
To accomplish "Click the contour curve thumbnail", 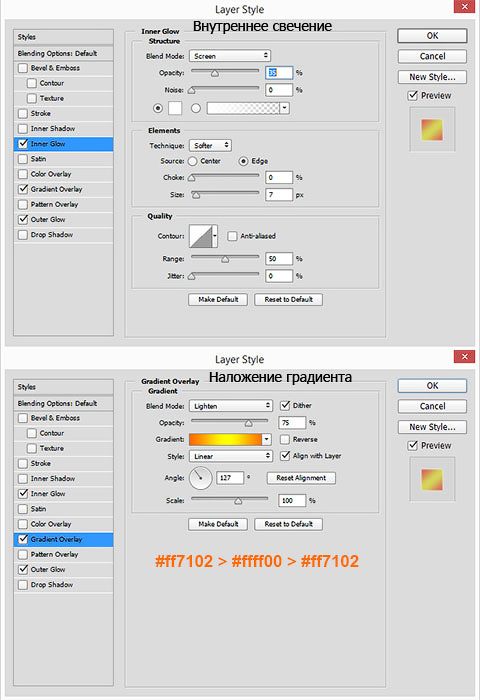I will (x=201, y=236).
